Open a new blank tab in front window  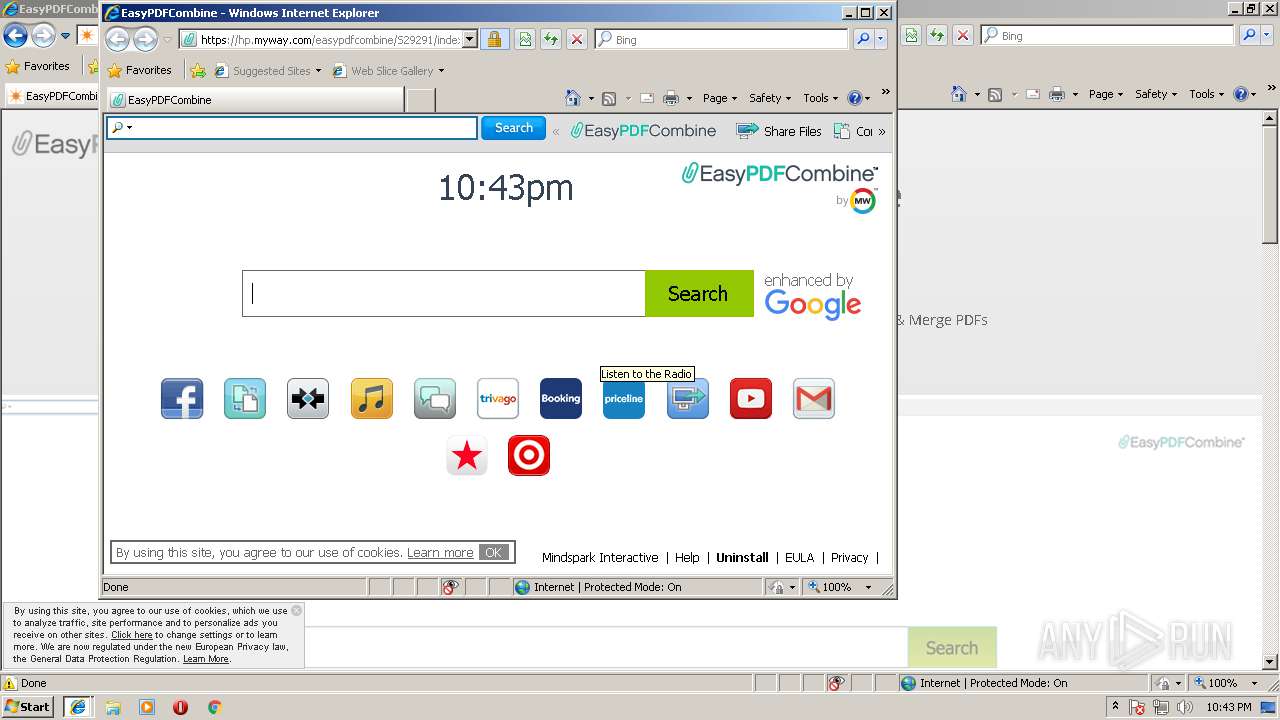coord(421,100)
